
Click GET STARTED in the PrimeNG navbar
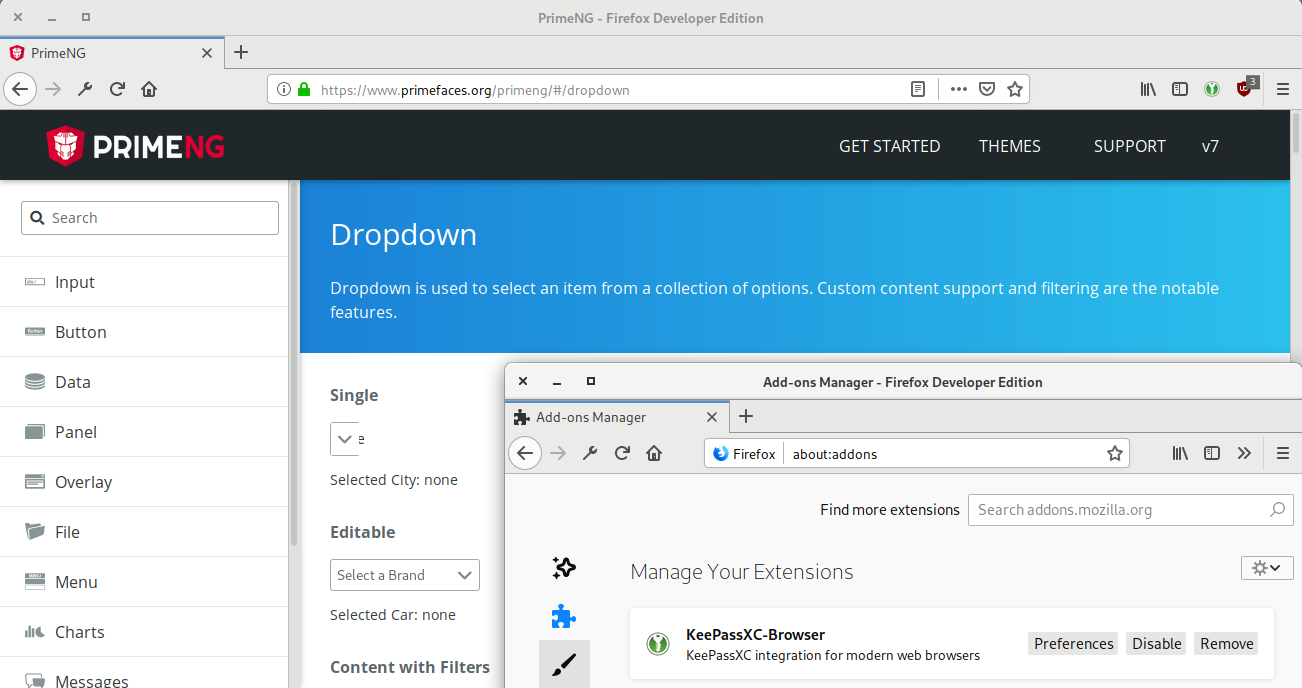889,146
